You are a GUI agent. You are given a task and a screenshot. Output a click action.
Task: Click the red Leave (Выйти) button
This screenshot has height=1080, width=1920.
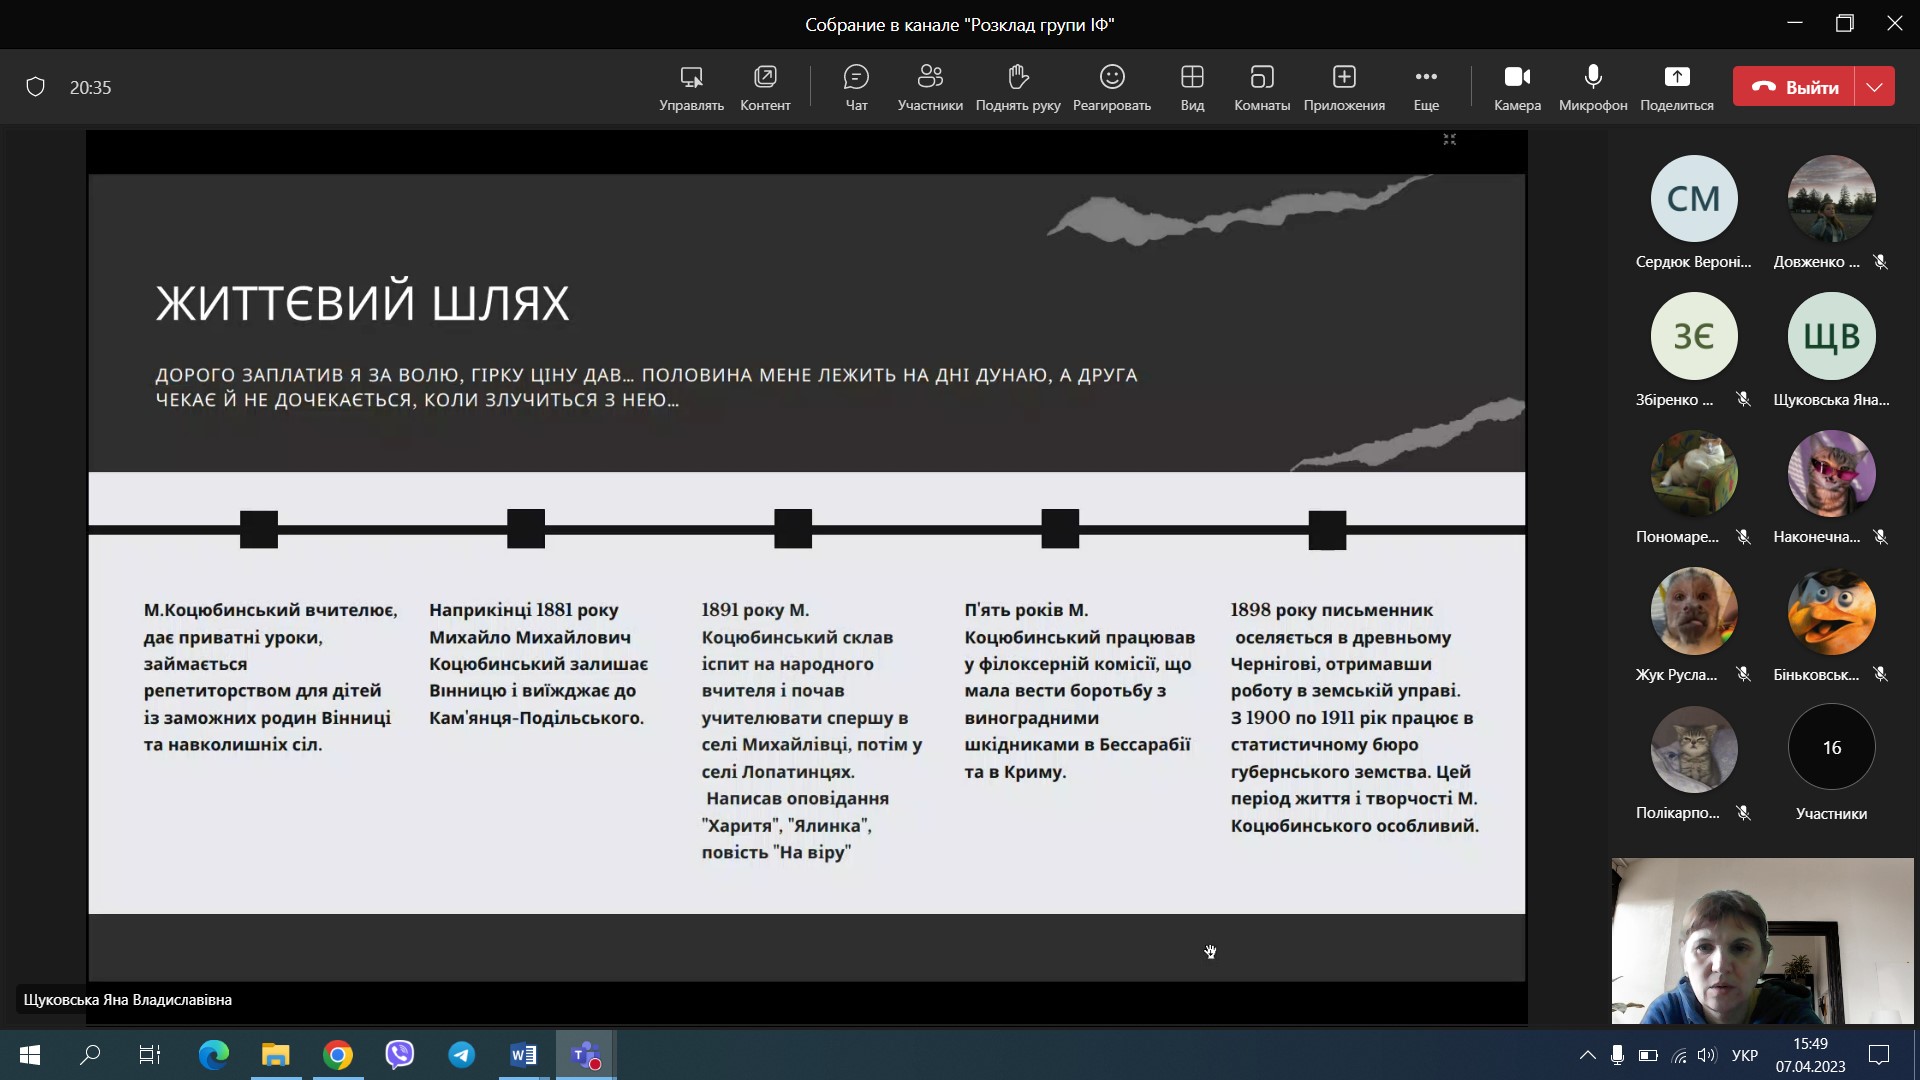pos(1794,87)
